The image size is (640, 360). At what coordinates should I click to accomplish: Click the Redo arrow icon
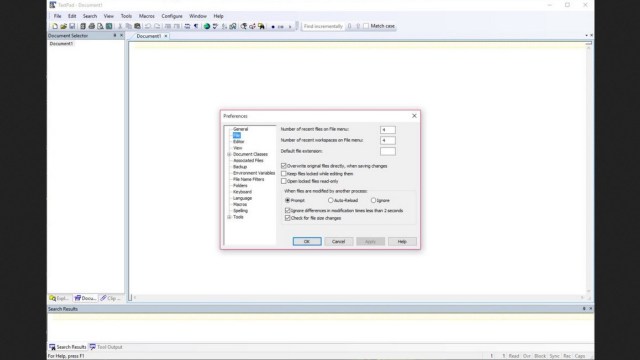click(157, 26)
